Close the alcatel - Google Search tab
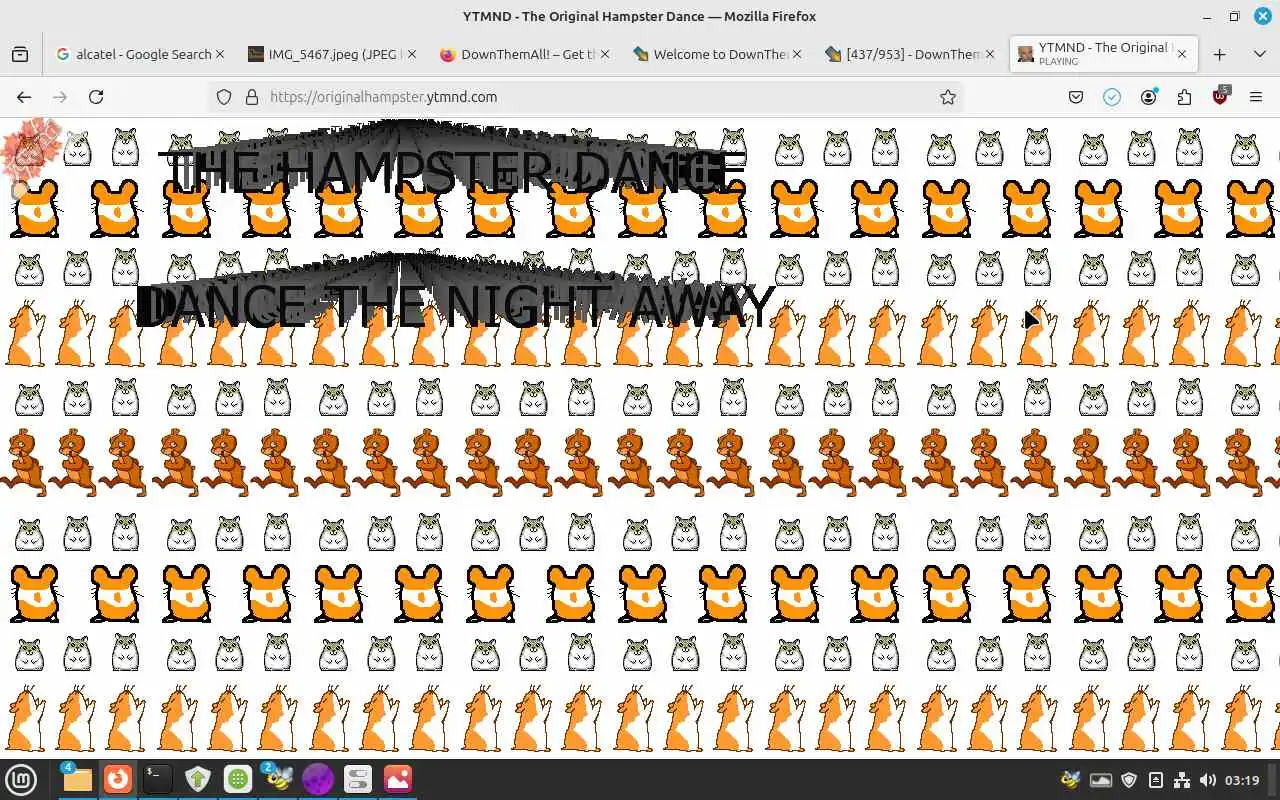1280x800 pixels. click(x=220, y=54)
